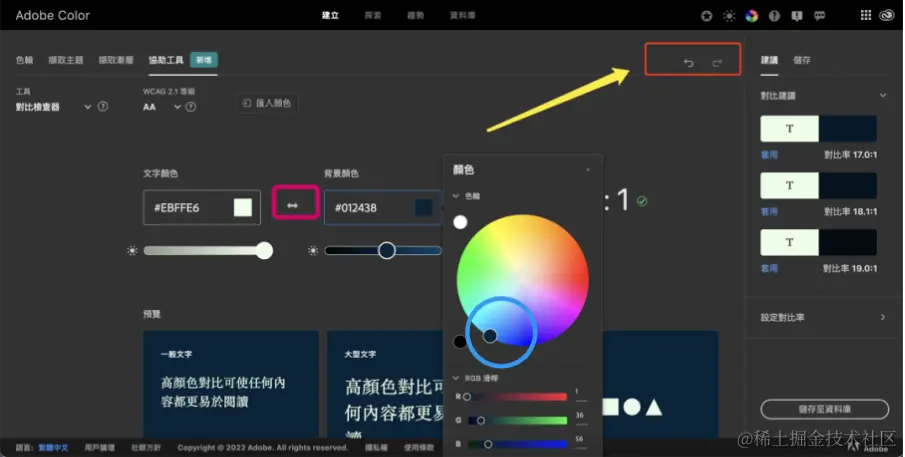Click the #EBFFE6 text color hex field
This screenshot has width=905, height=457.
pyautogui.click(x=201, y=208)
